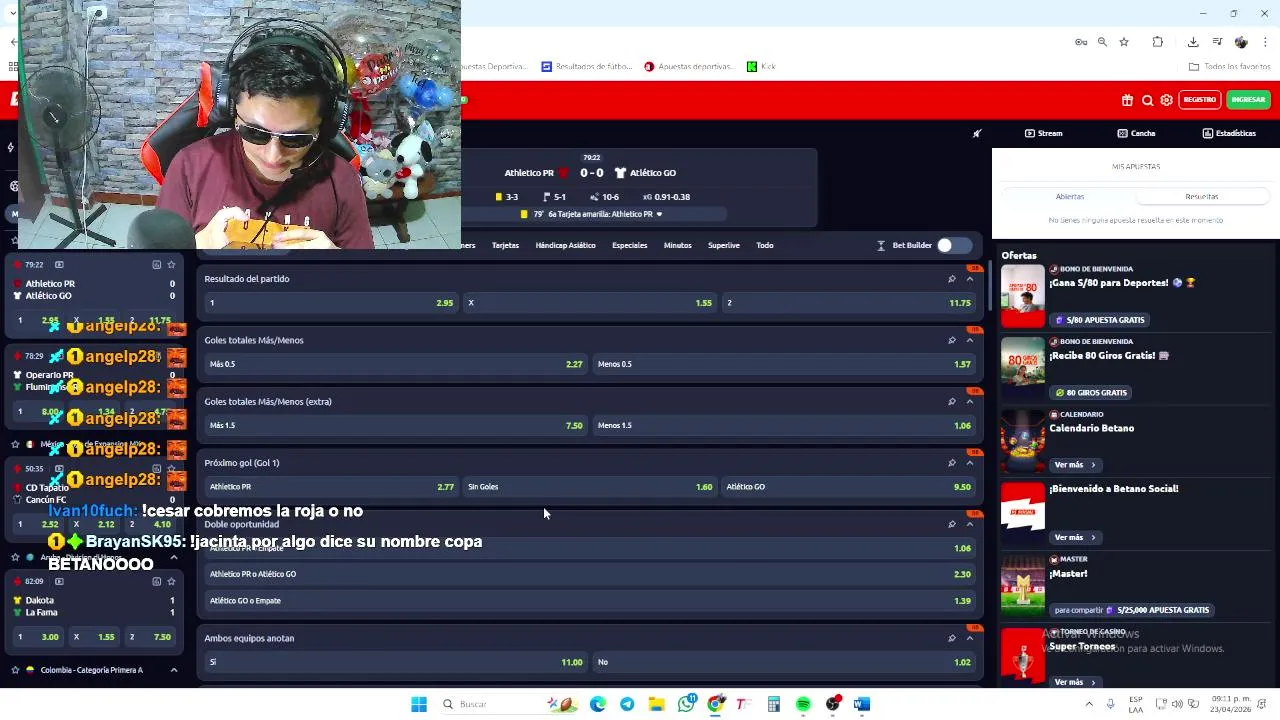Select the Más 0.5 goals odd 2.27
Screen dimensions: 1280x720
395,364
